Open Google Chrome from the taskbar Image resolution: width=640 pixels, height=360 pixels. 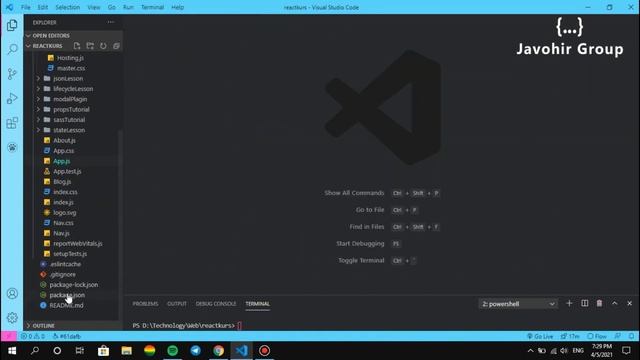coord(218,351)
